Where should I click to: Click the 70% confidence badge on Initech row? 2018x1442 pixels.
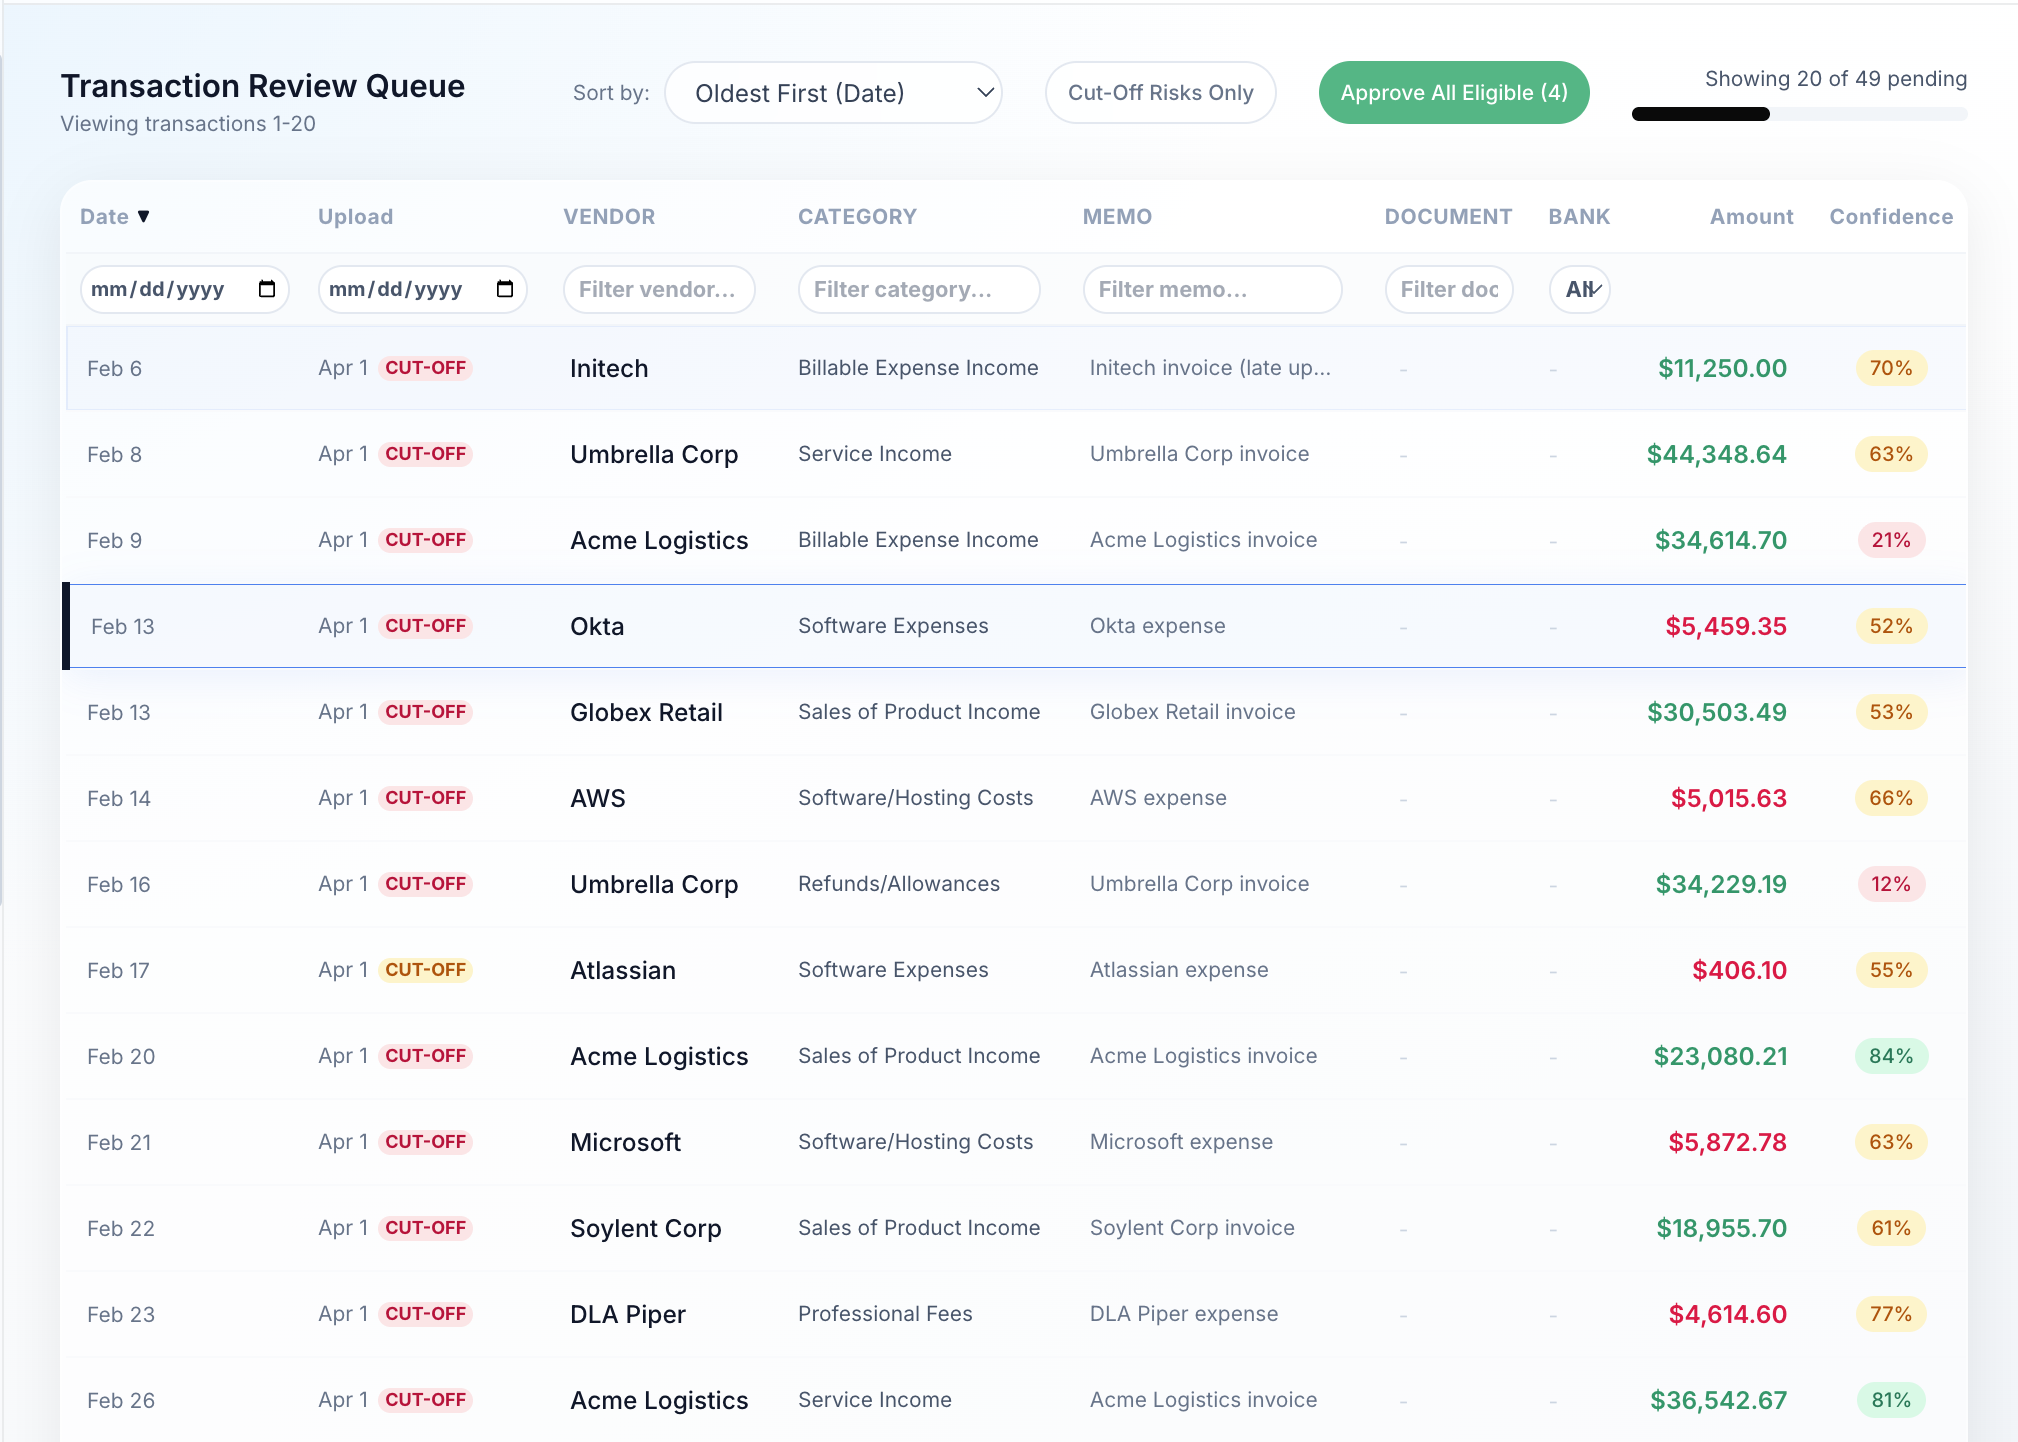coord(1891,368)
